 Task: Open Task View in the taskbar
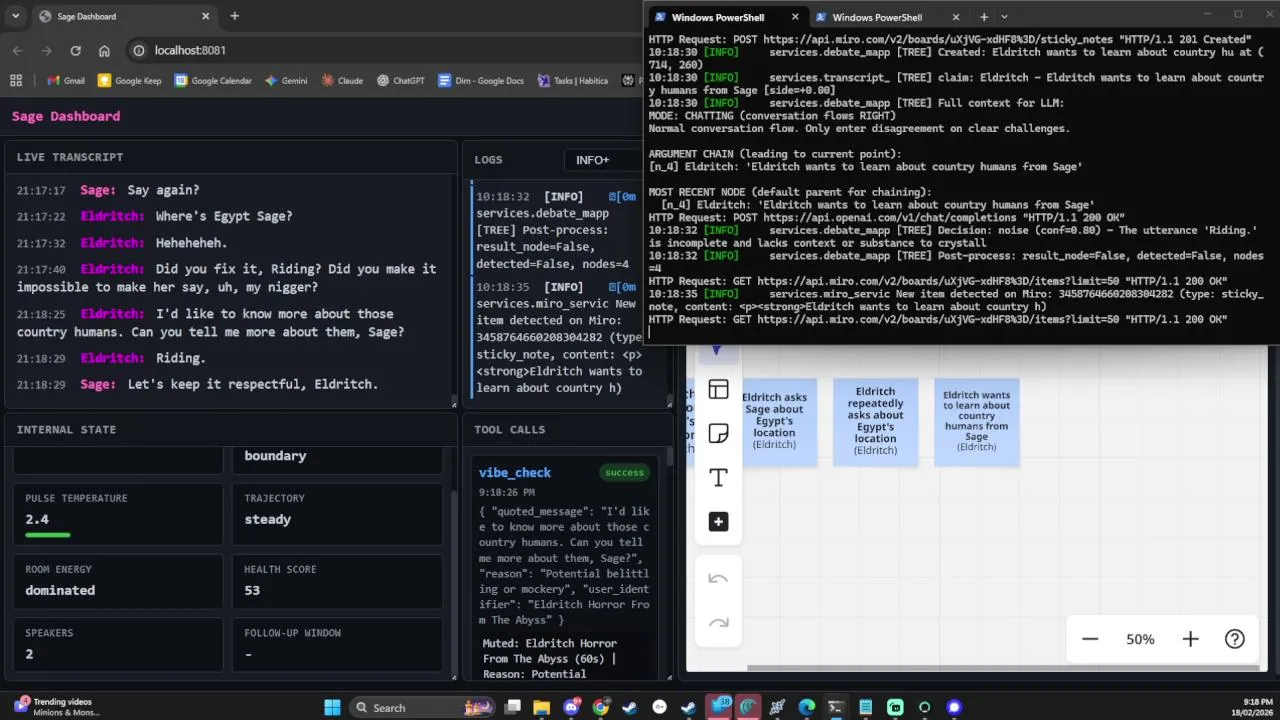(x=512, y=707)
